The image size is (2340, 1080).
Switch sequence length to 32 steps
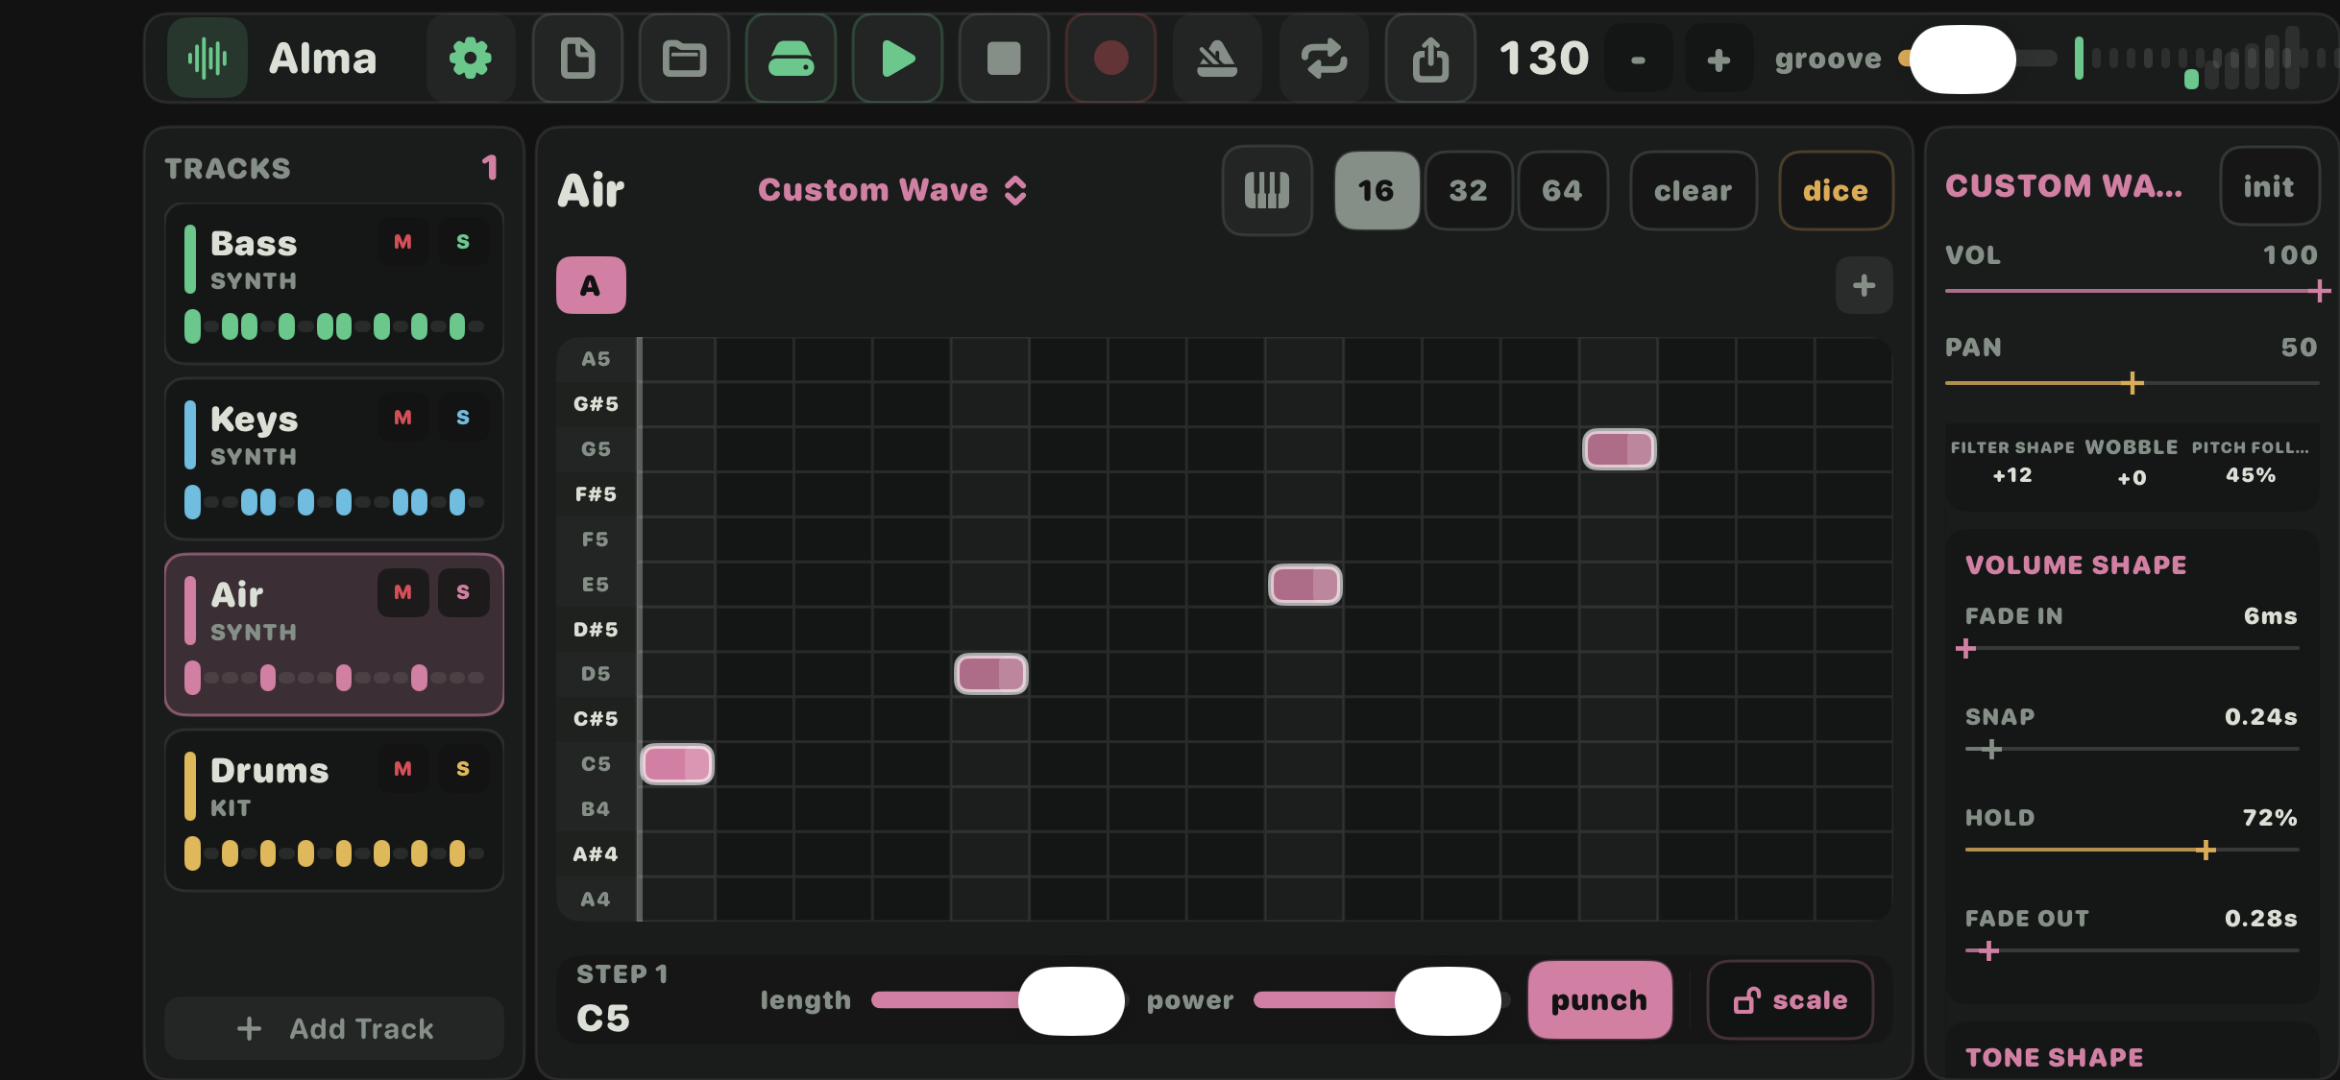1469,190
